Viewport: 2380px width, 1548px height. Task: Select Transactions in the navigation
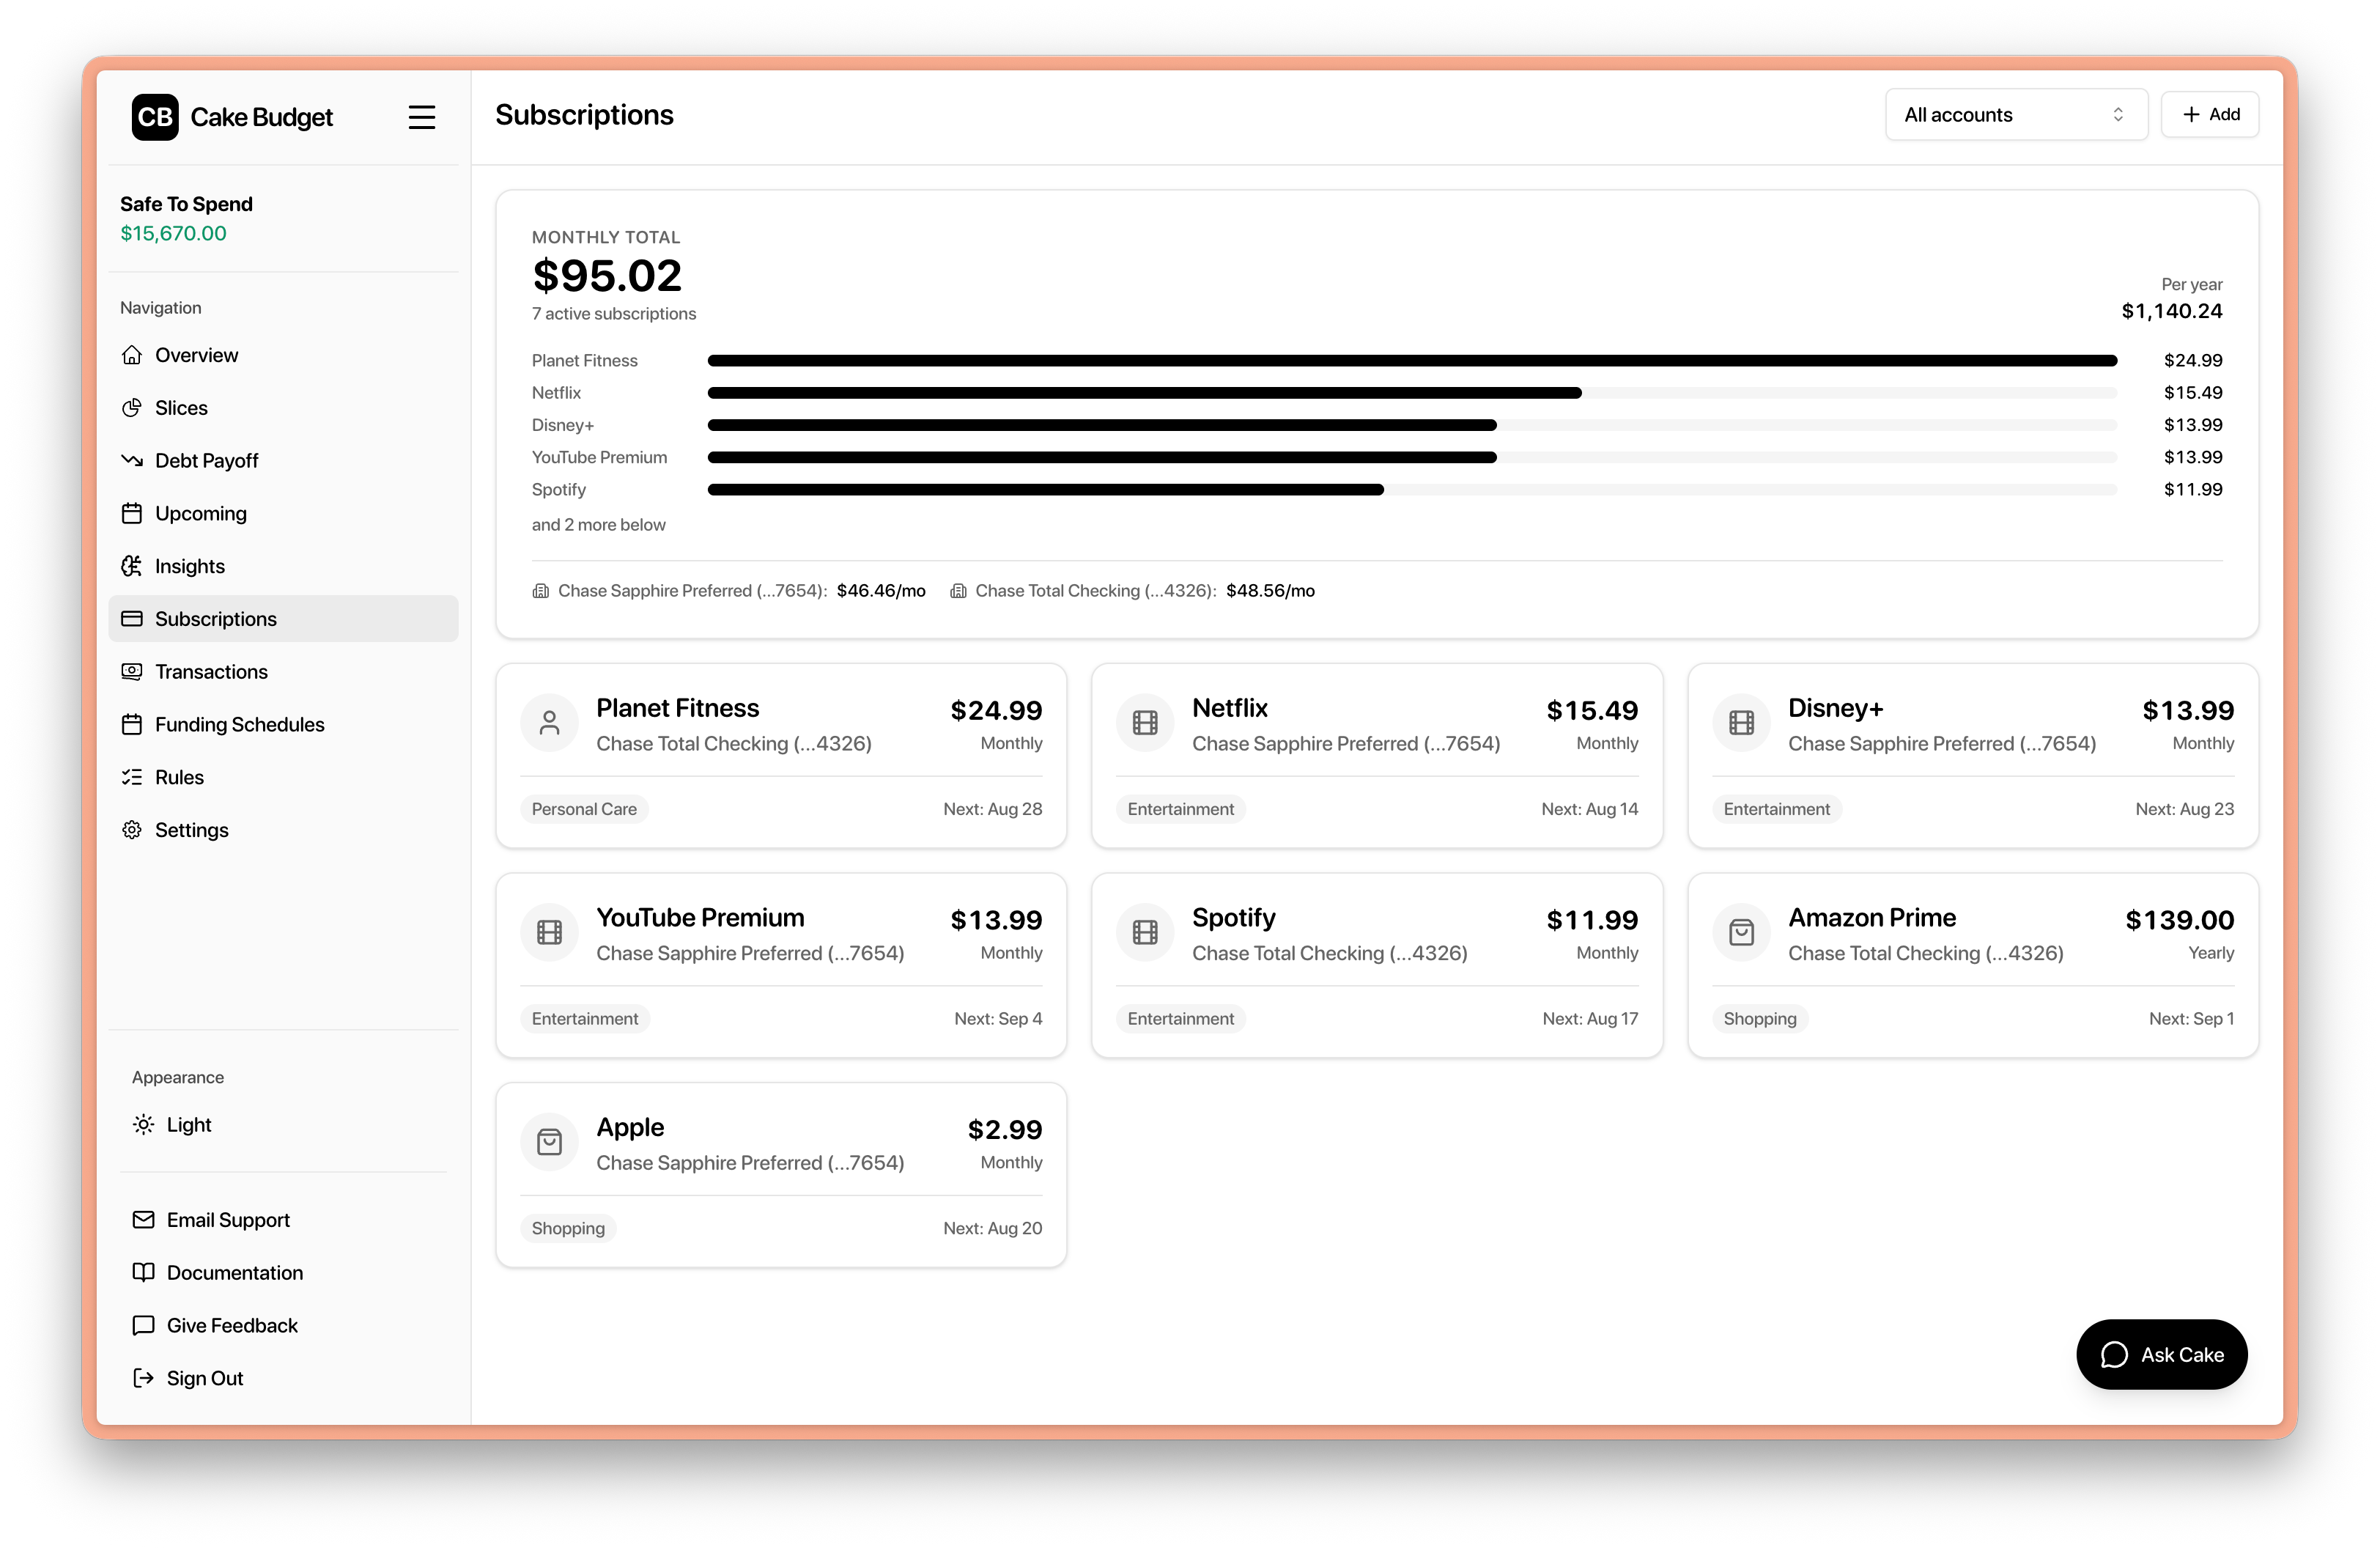(x=283, y=672)
